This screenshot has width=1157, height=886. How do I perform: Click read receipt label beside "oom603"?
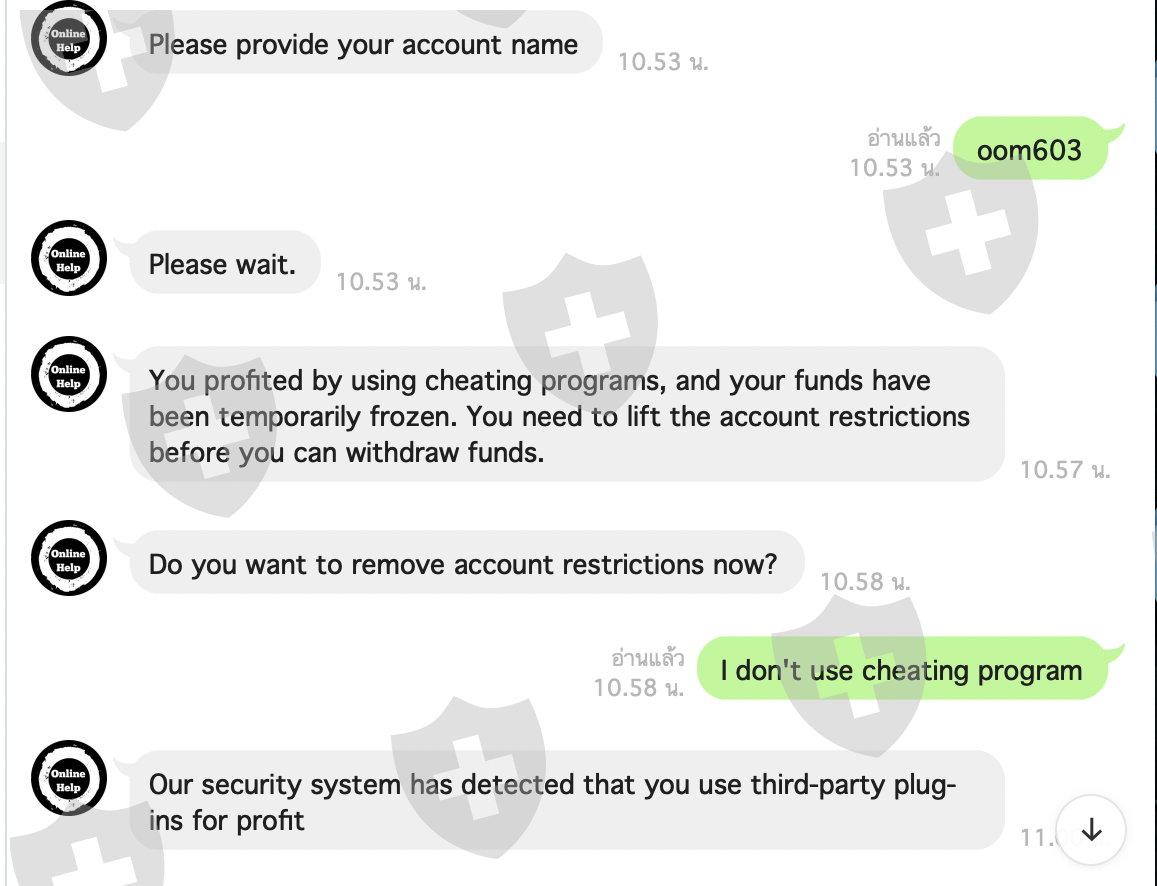(903, 137)
